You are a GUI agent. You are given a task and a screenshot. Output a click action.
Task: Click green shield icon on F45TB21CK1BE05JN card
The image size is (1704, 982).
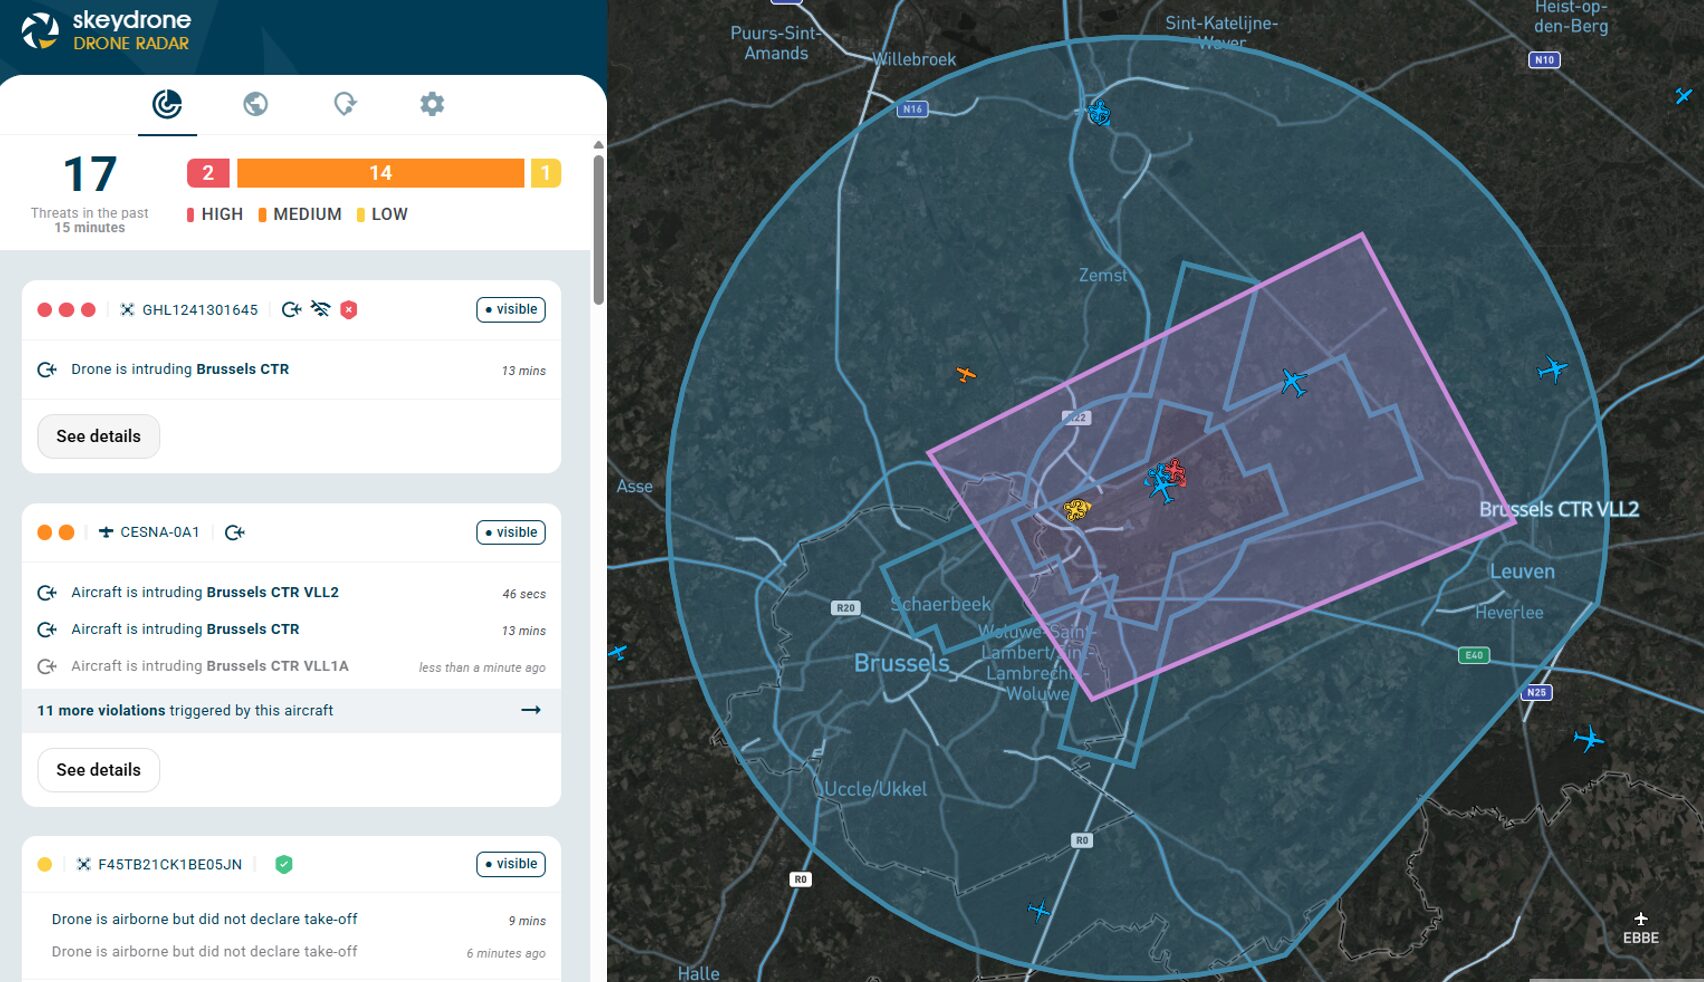pyautogui.click(x=284, y=864)
